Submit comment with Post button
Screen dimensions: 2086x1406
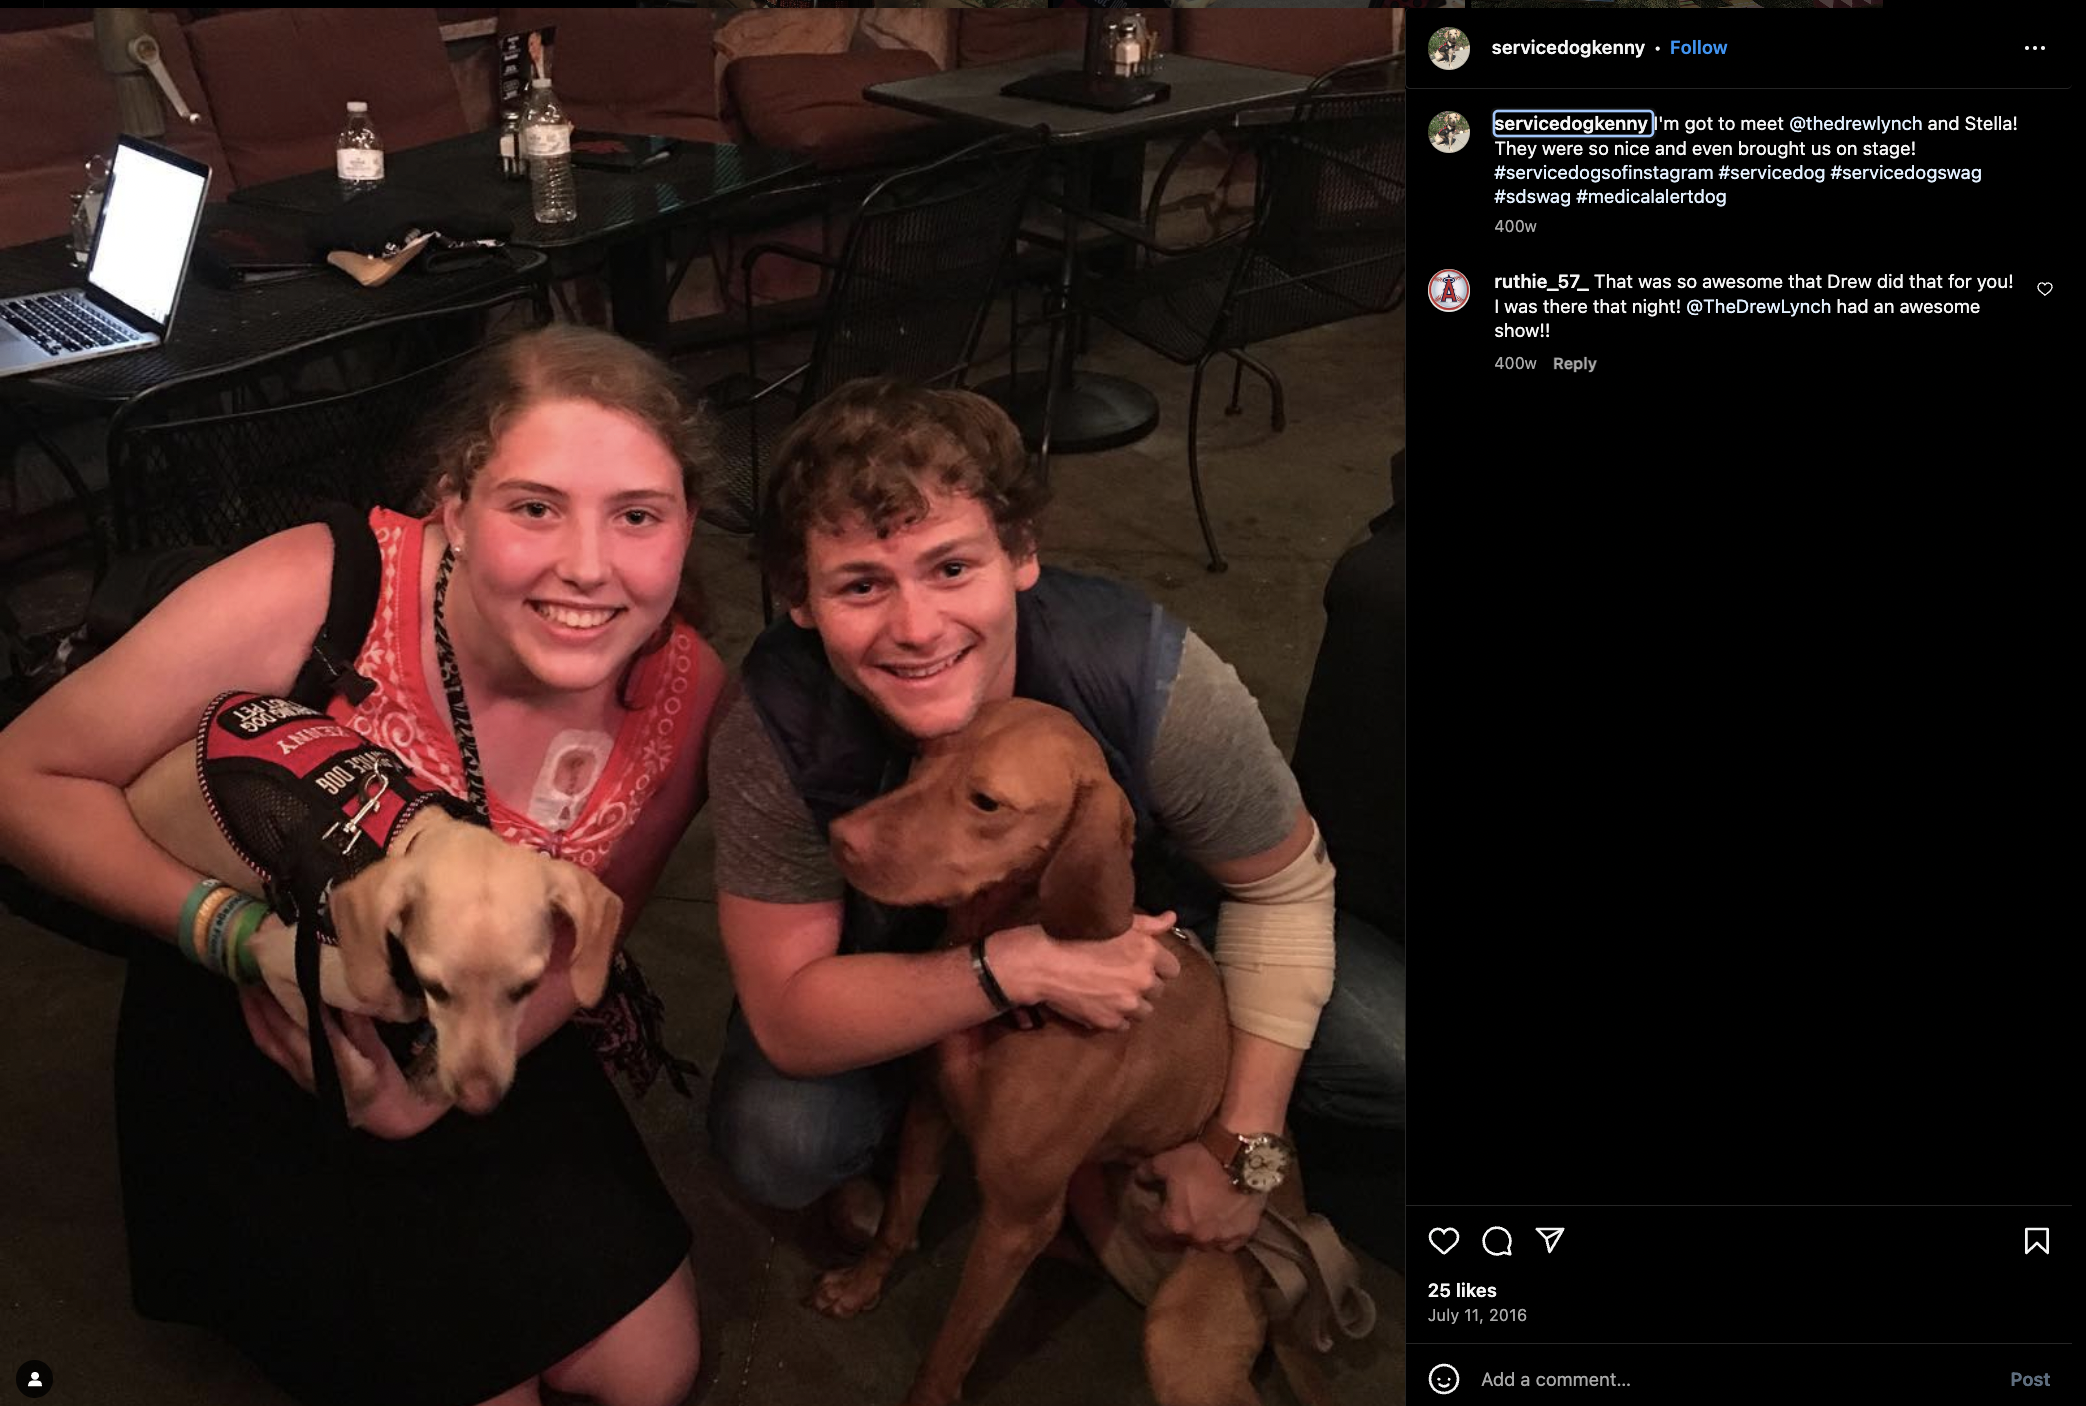2029,1379
